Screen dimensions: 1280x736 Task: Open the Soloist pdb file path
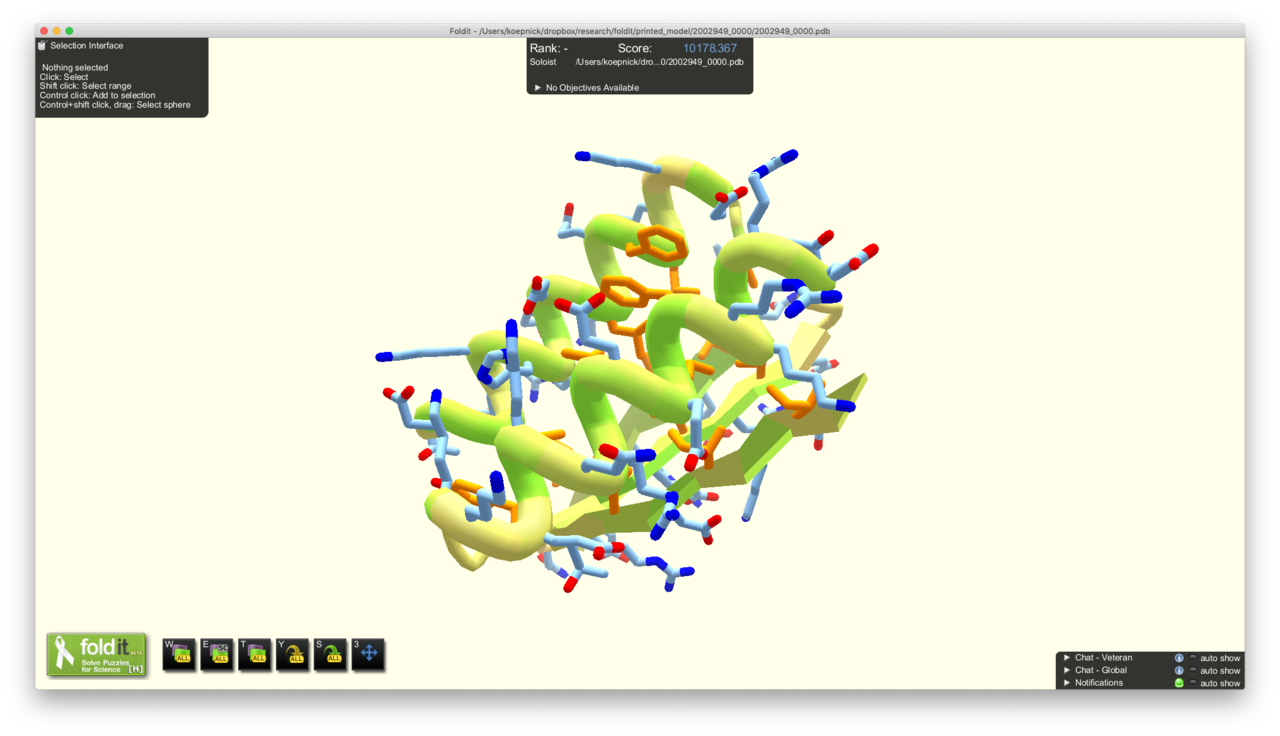(660, 62)
